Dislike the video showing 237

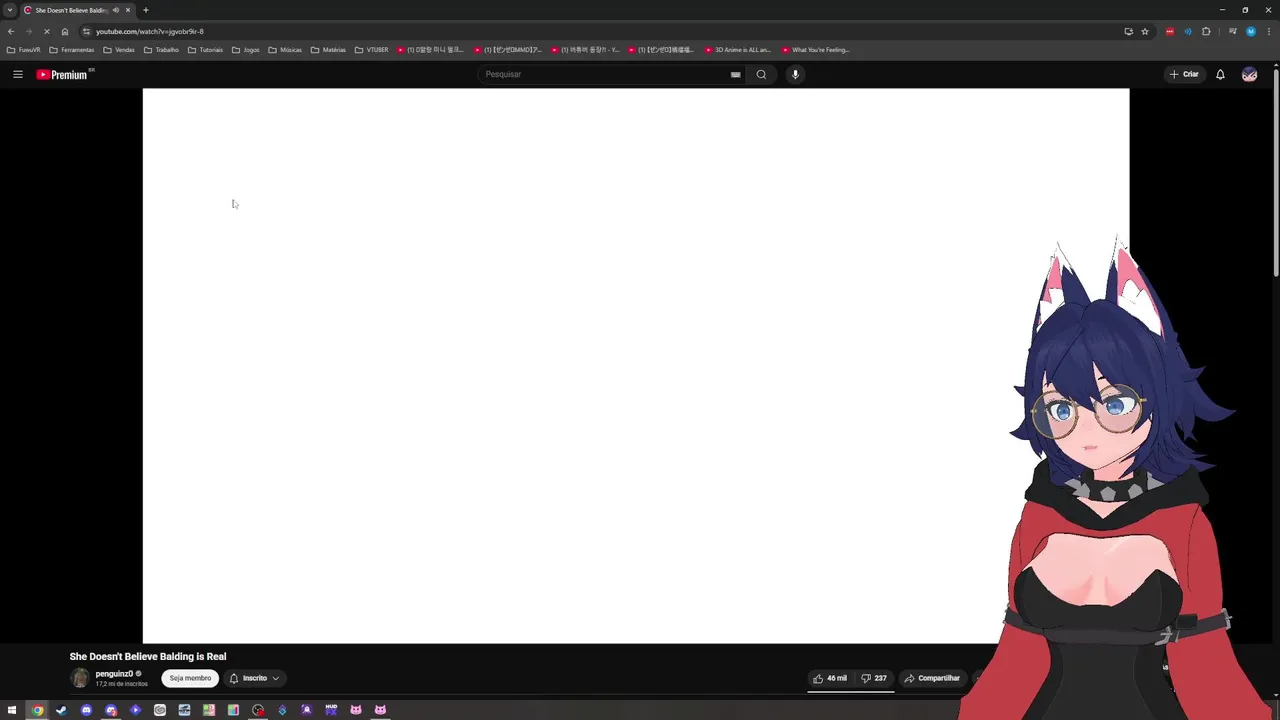pos(874,678)
